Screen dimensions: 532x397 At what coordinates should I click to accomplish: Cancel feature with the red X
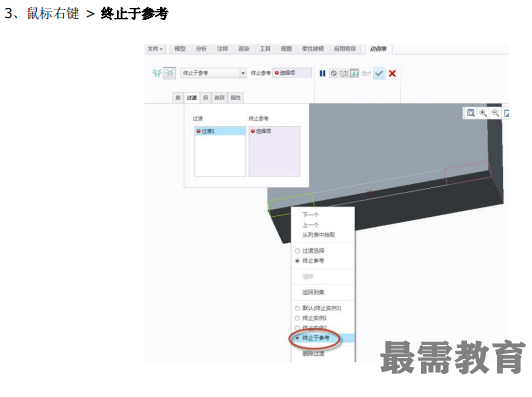pos(392,73)
